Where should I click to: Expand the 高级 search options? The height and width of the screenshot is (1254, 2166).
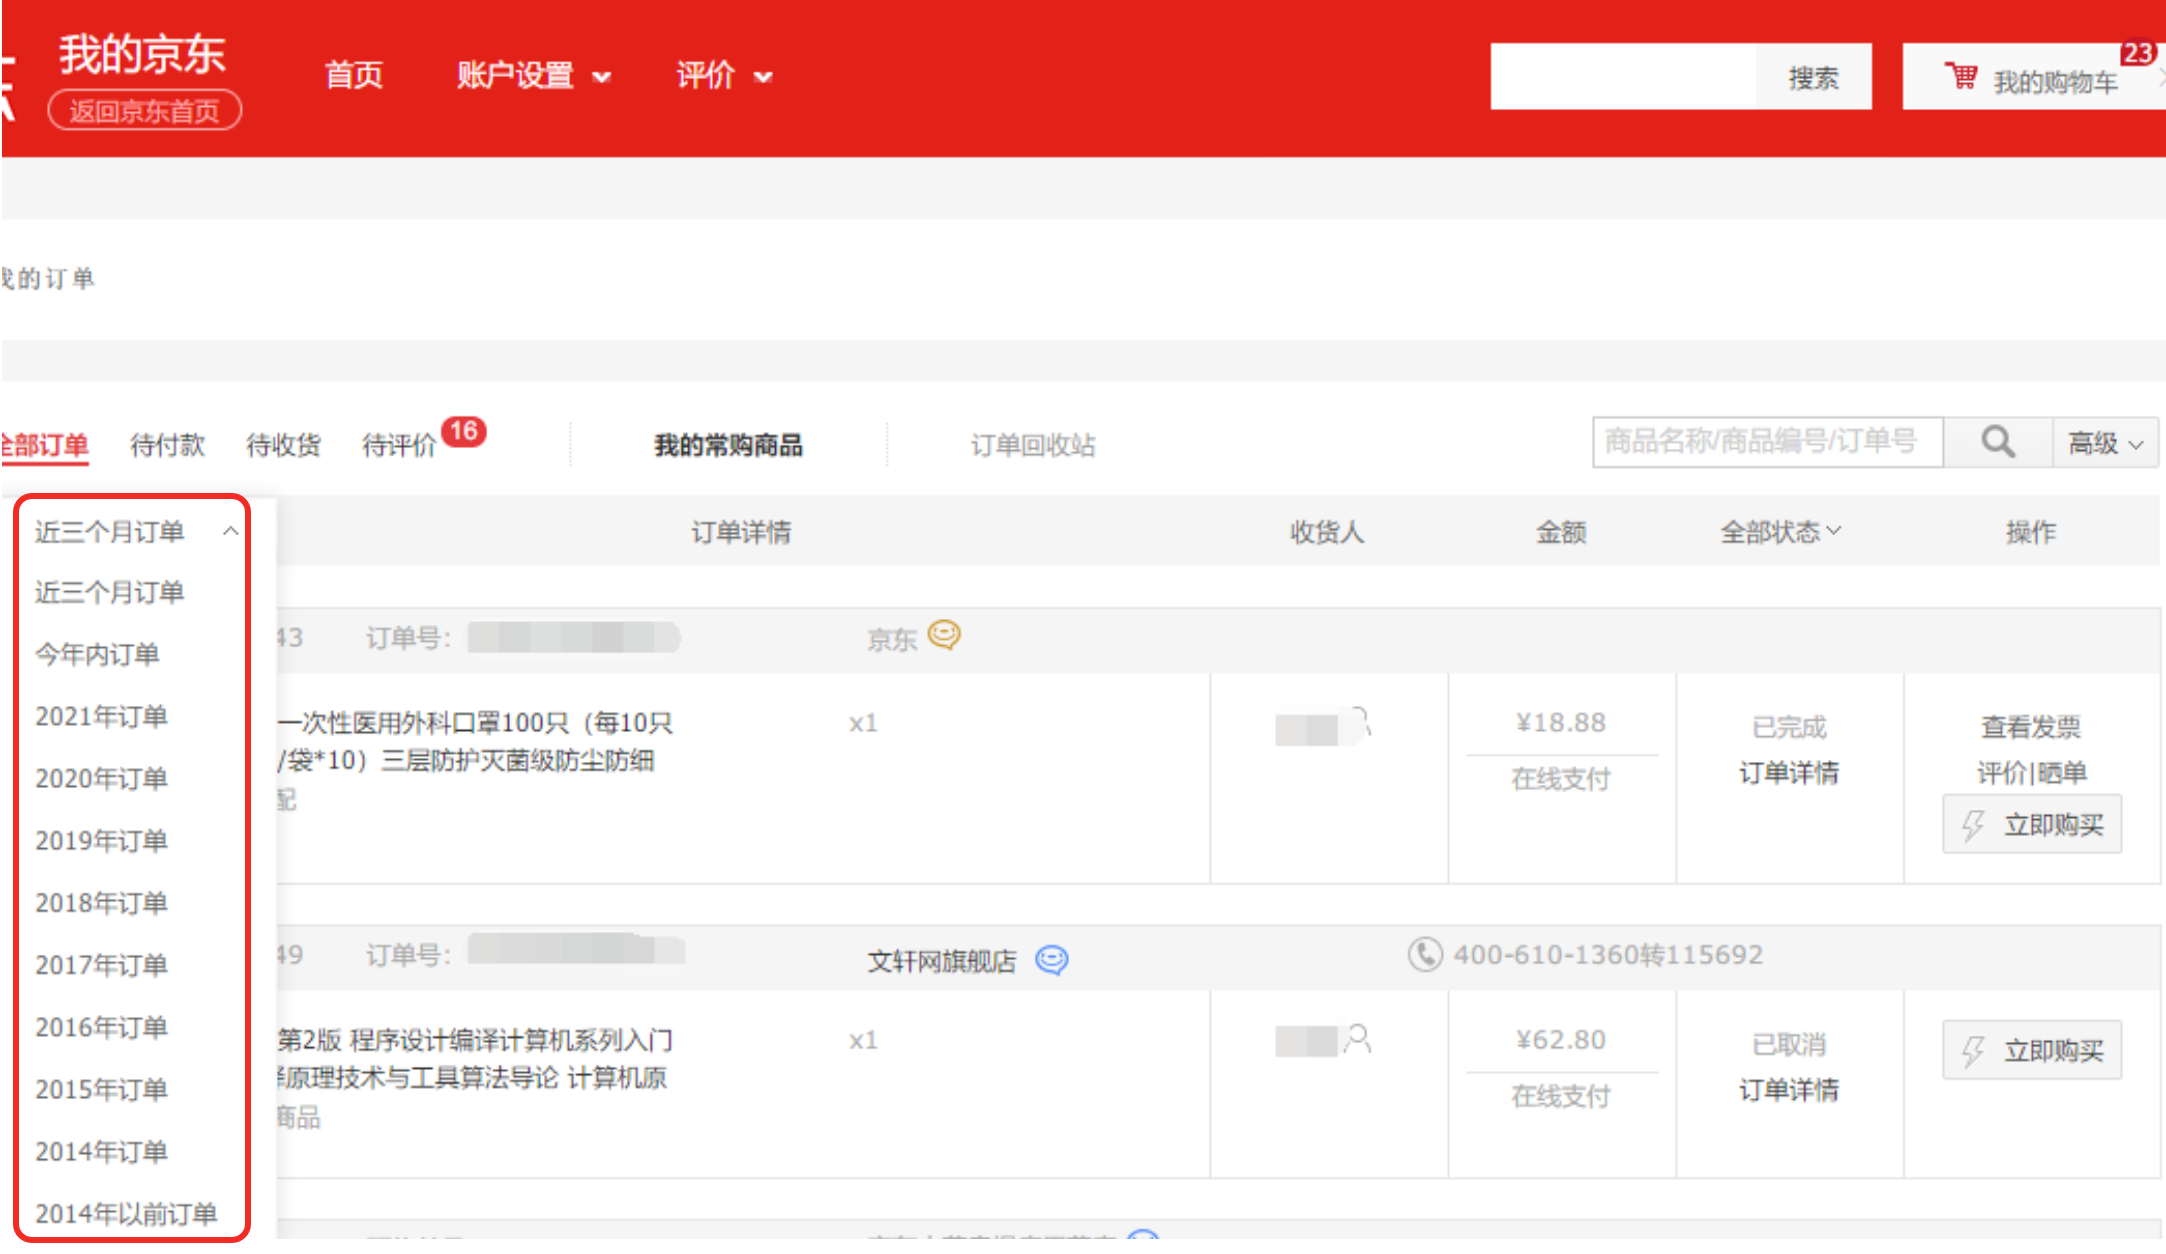click(2105, 442)
